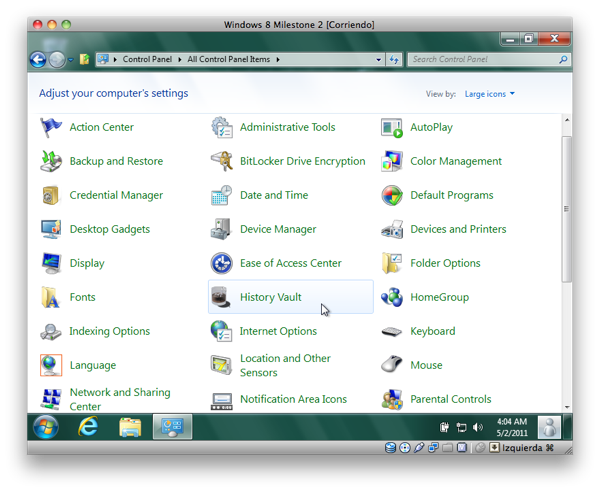Open the Internet Options globe icon
The image size is (600, 492).
[x=222, y=331]
